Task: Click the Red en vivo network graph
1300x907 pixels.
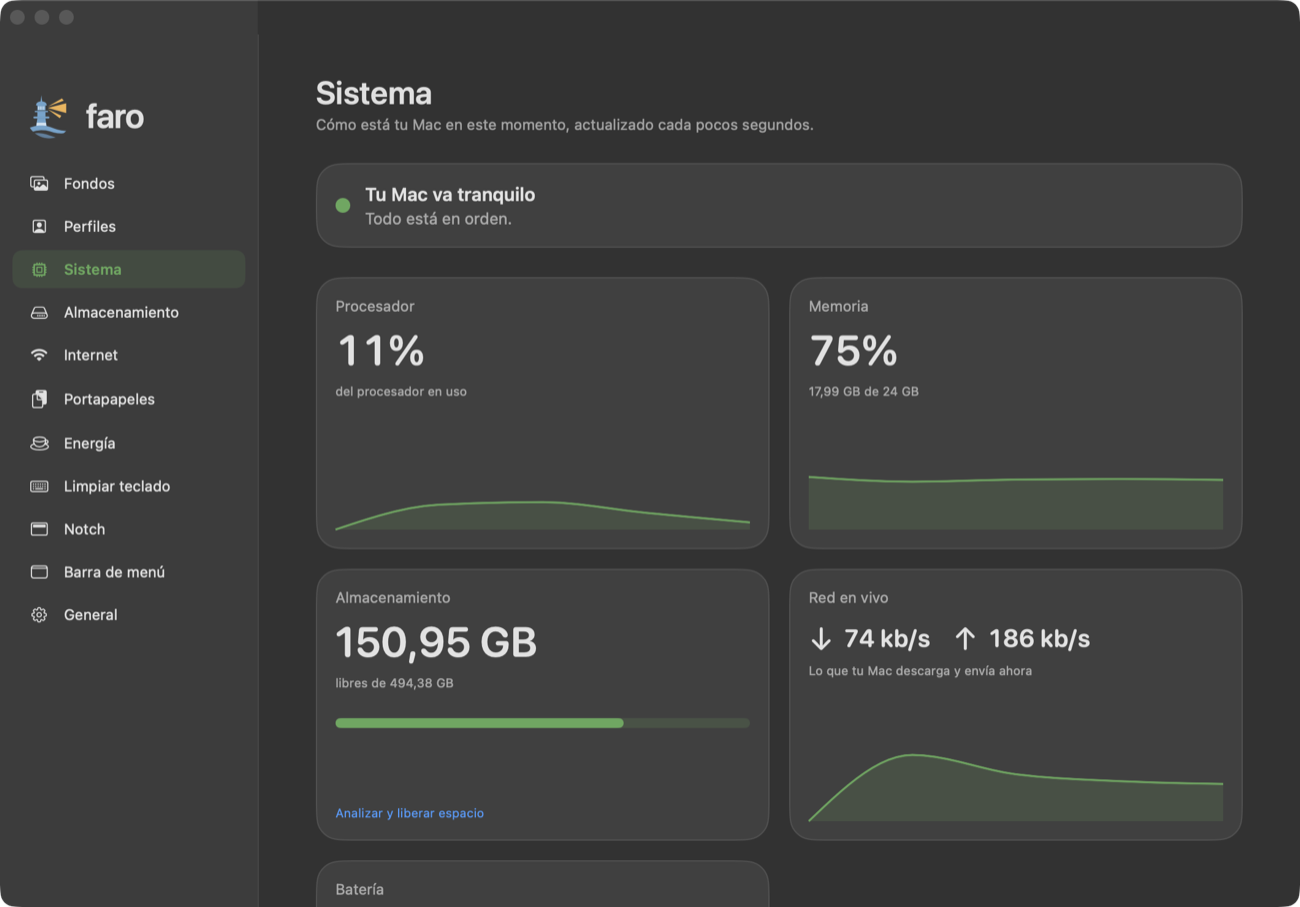Action: point(1016,788)
